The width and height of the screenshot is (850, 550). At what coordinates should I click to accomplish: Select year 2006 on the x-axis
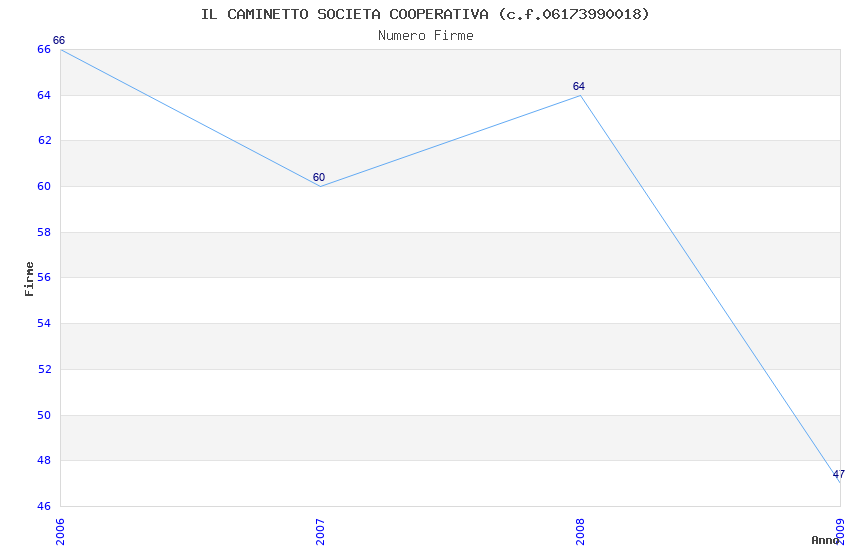(x=60, y=530)
